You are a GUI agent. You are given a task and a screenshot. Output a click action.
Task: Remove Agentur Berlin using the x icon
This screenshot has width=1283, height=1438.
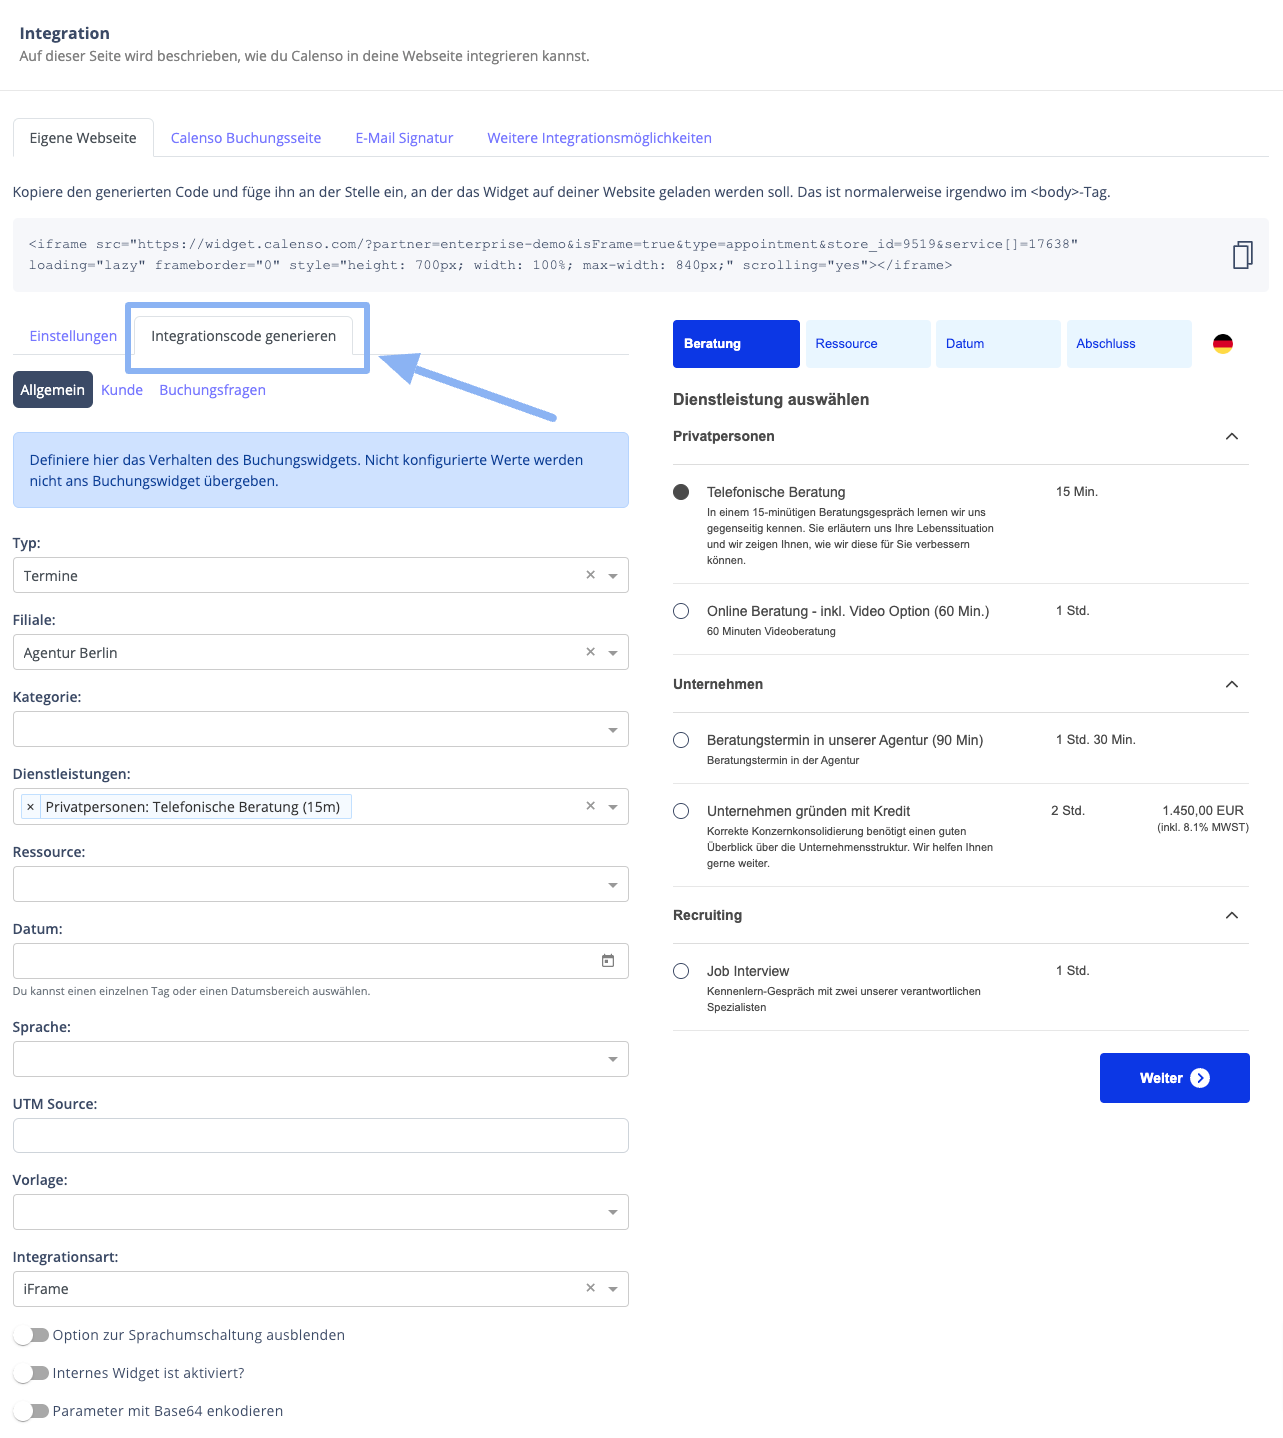(x=590, y=651)
